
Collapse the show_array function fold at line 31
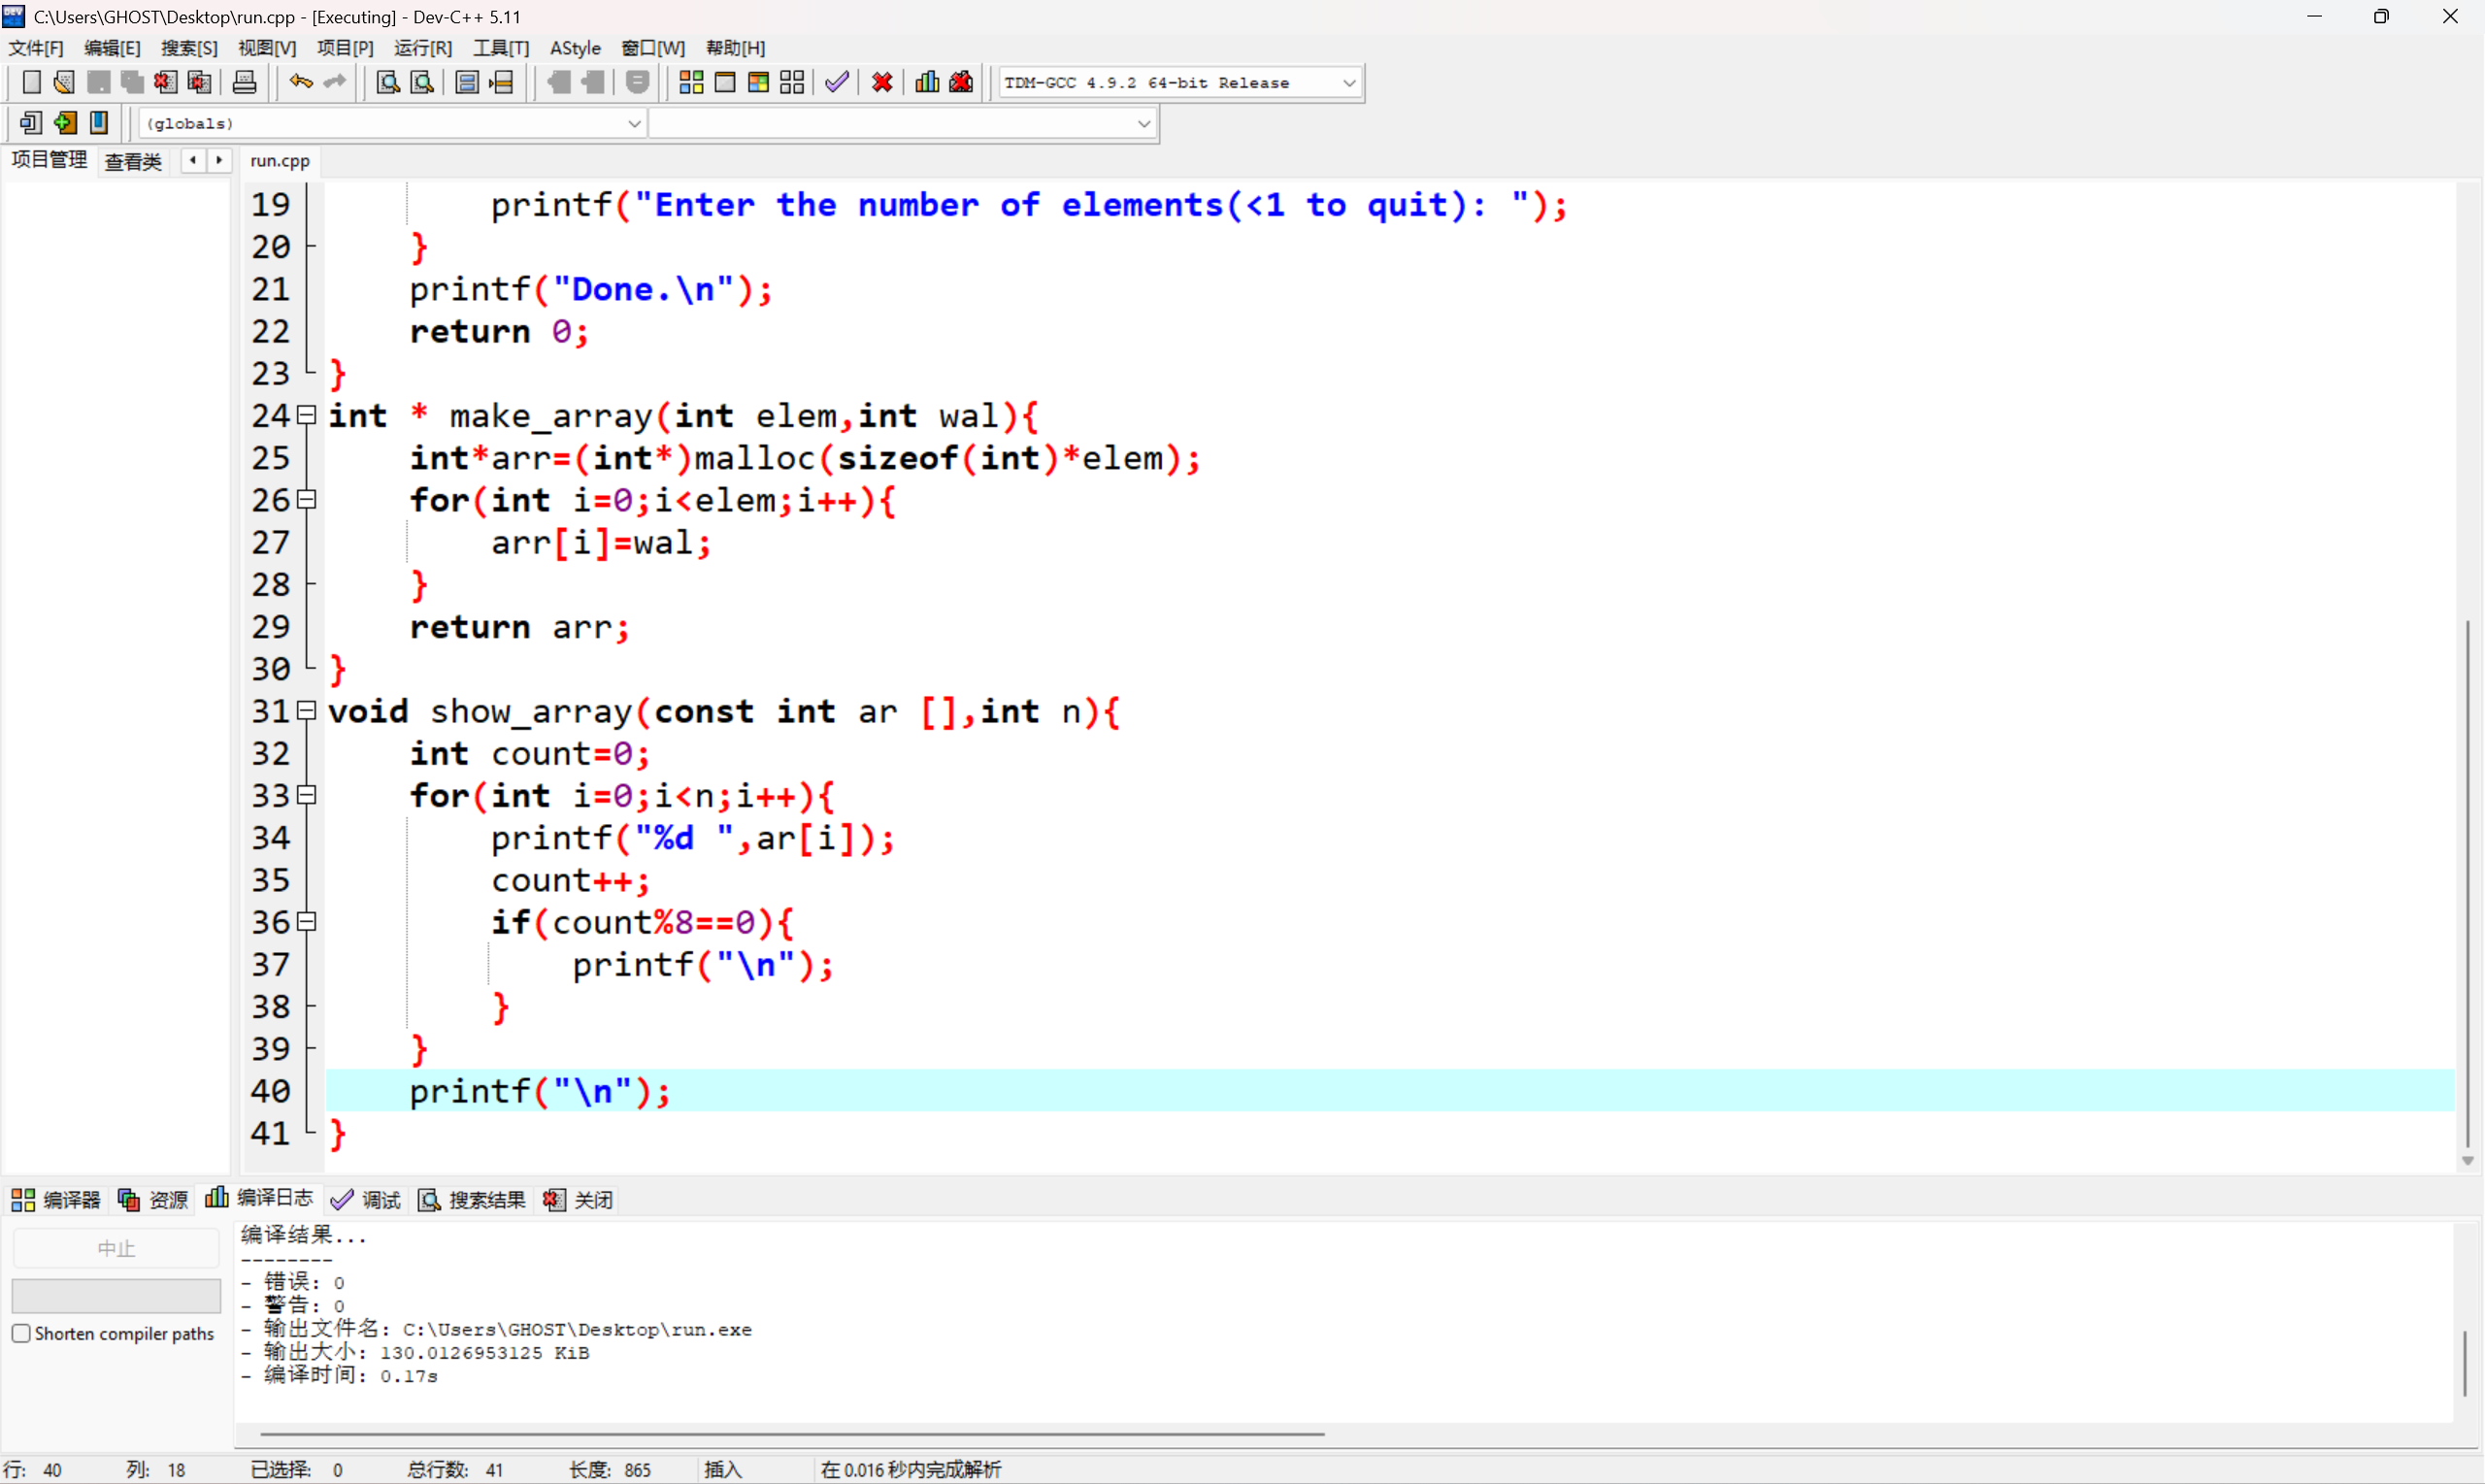tap(308, 711)
